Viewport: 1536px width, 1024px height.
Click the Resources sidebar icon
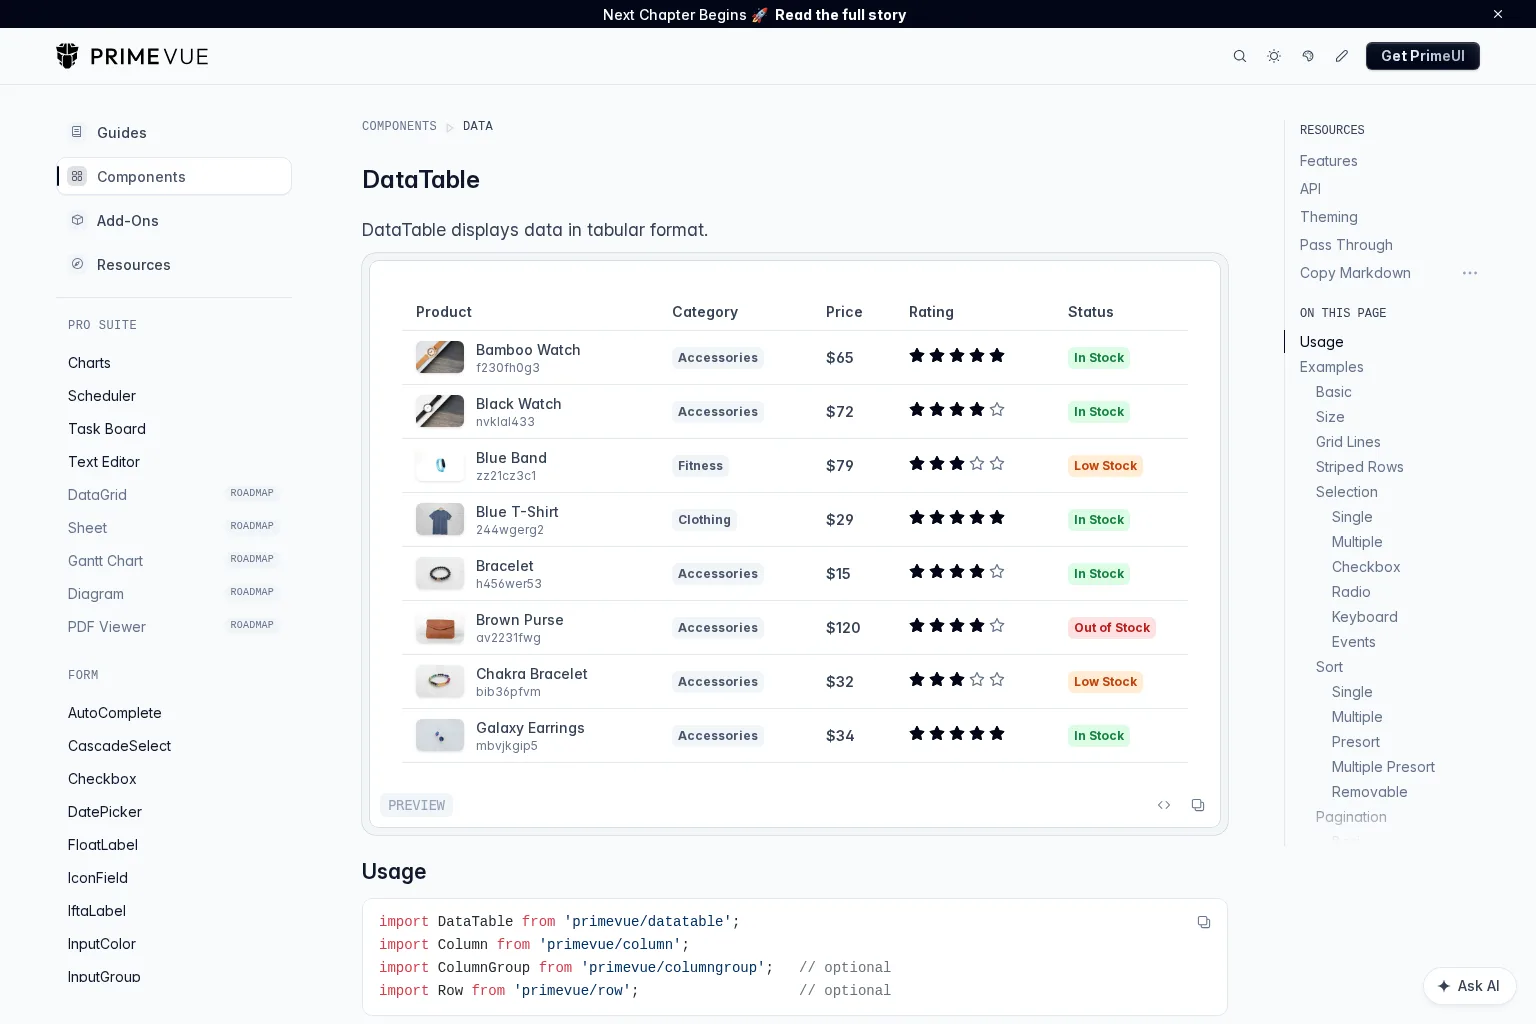(x=77, y=264)
